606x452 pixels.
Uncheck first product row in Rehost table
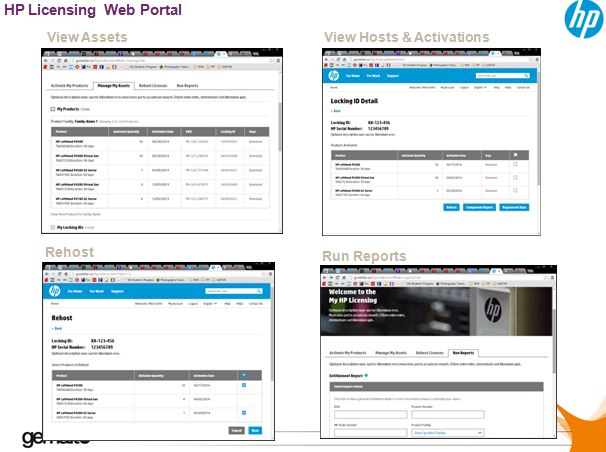pos(244,385)
